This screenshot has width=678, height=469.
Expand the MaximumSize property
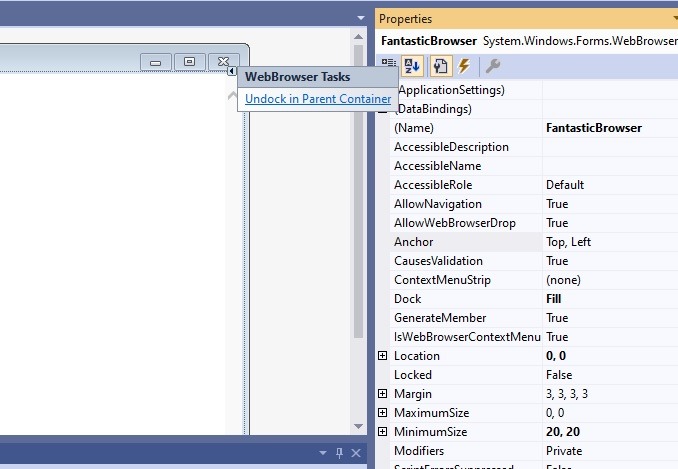tap(382, 412)
